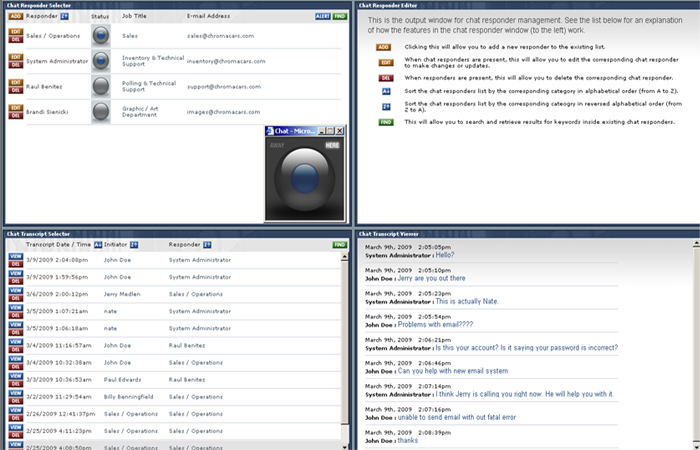Image resolution: width=700 pixels, height=450 pixels.
Task: Click transcript list scrollbar up arrow
Action: click(344, 257)
